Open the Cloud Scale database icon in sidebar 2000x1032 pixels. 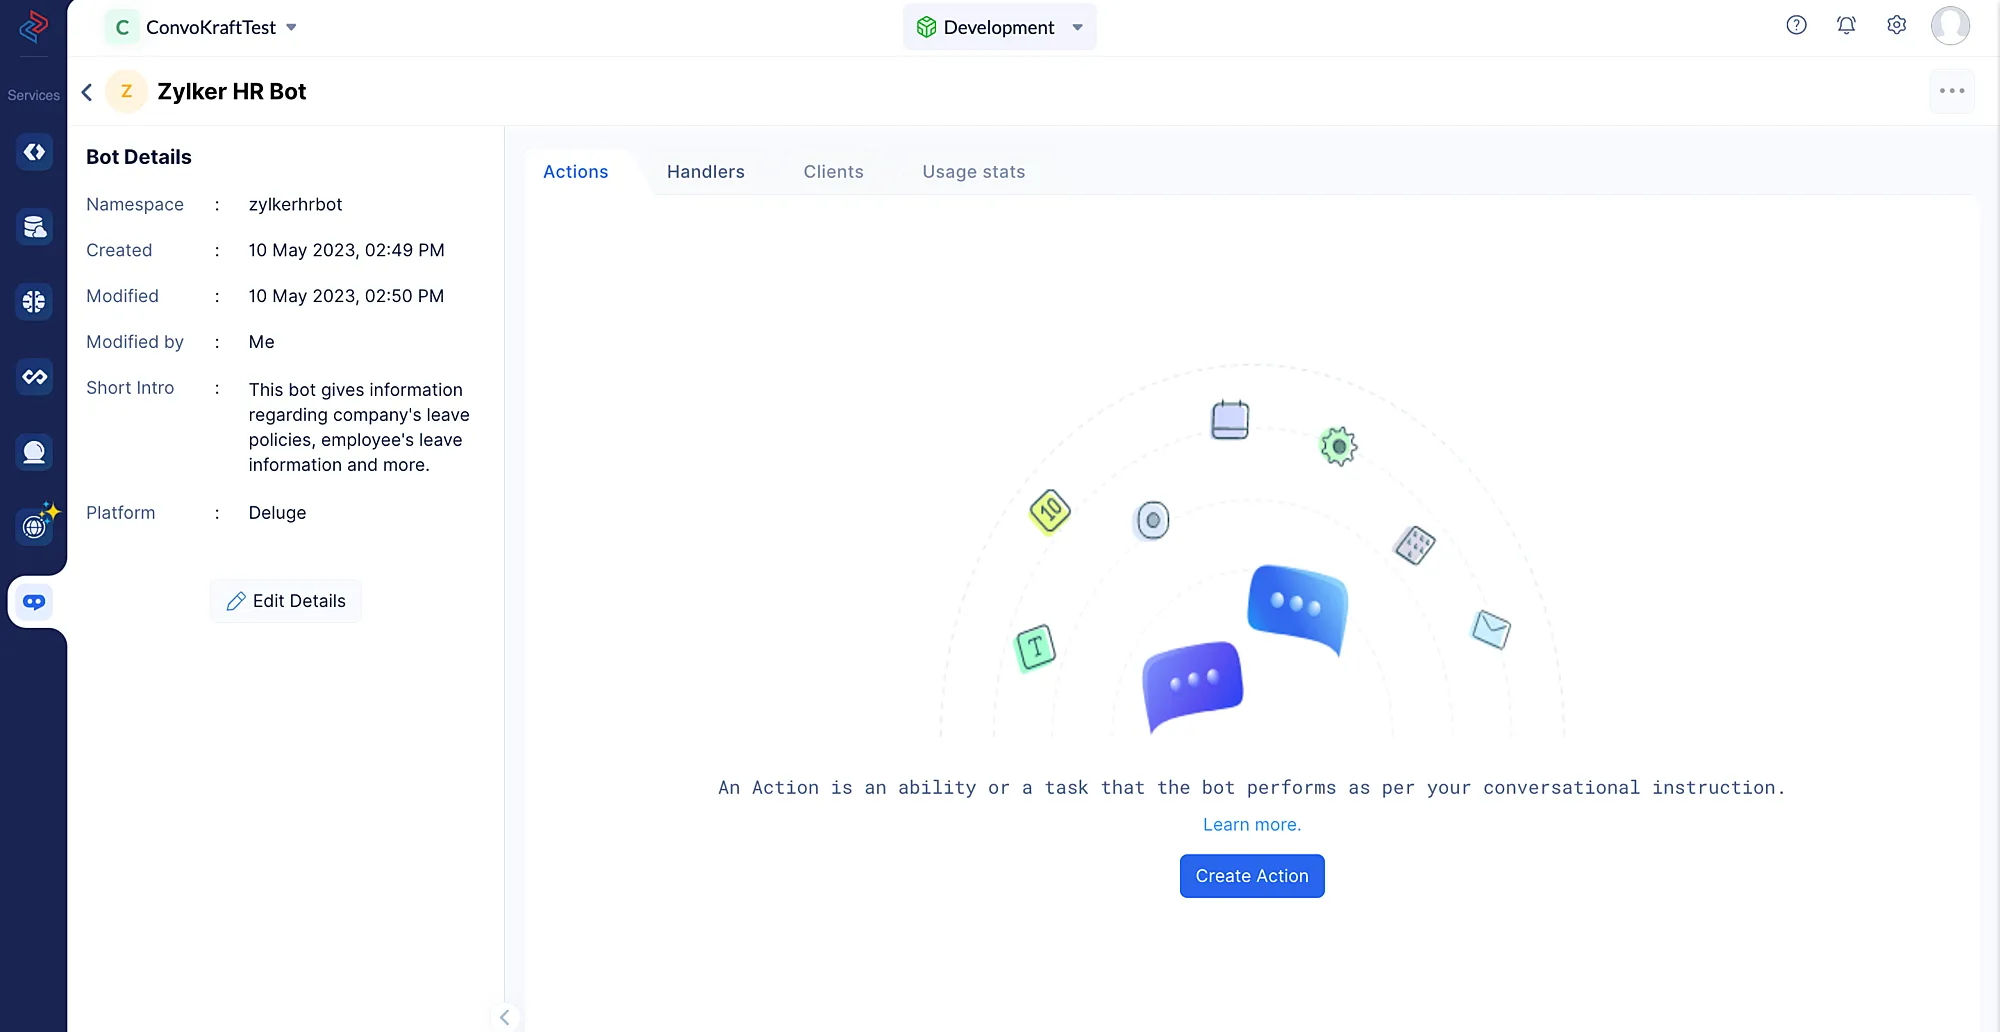(34, 227)
